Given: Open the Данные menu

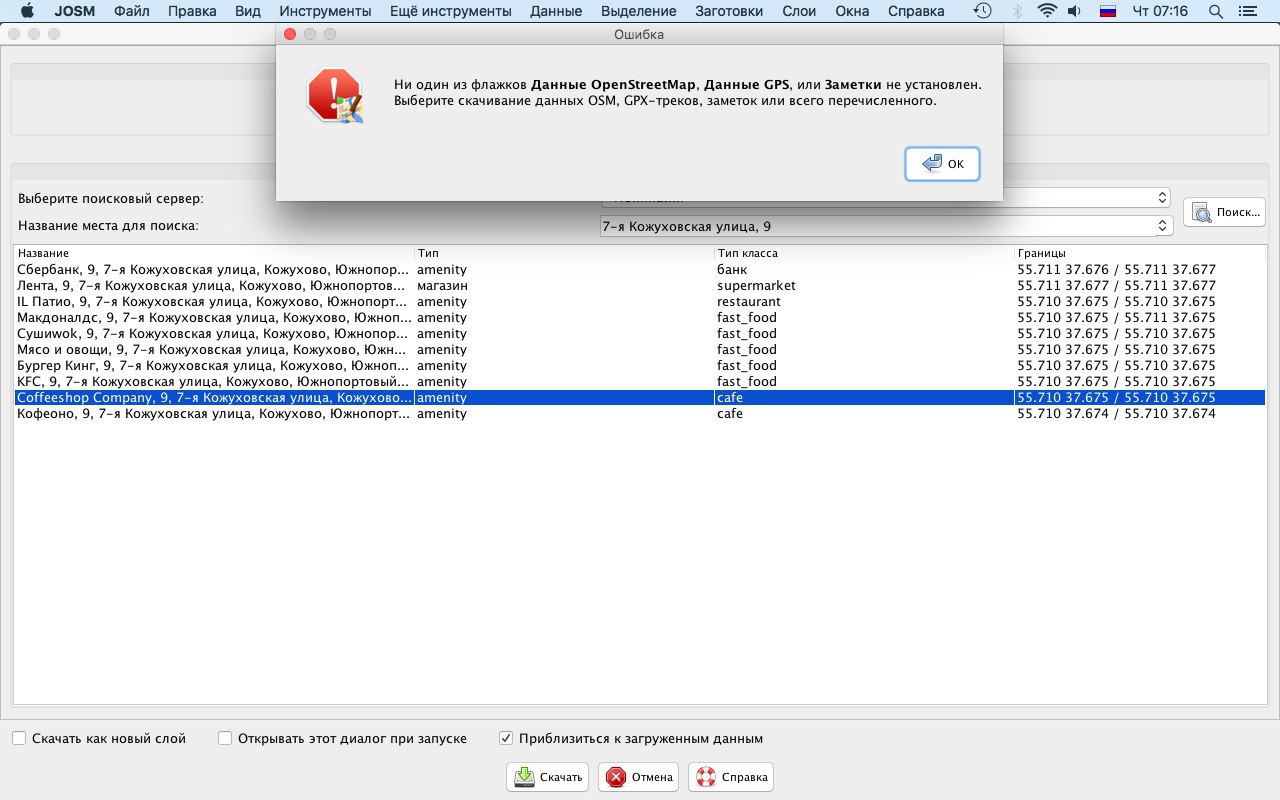Looking at the screenshot, I should [x=556, y=11].
